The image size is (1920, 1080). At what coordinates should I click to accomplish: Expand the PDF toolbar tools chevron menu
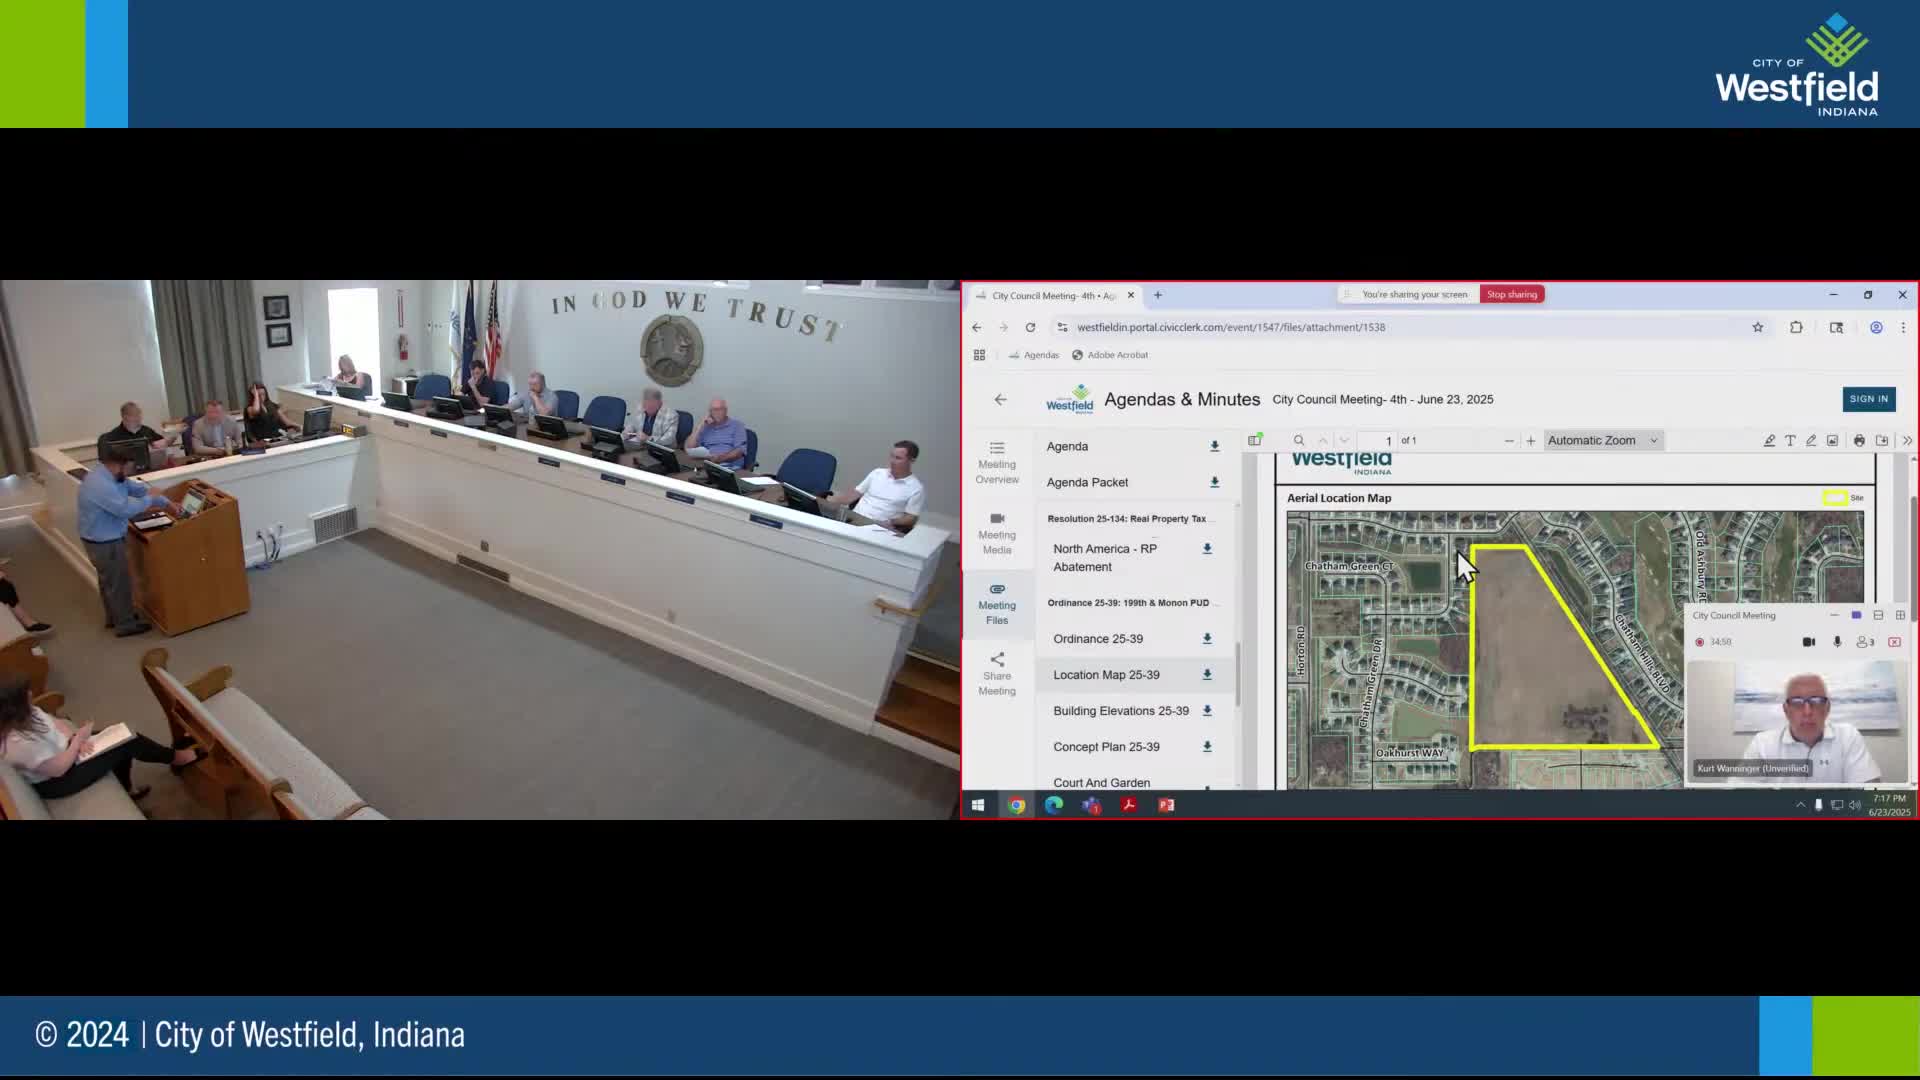1906,441
